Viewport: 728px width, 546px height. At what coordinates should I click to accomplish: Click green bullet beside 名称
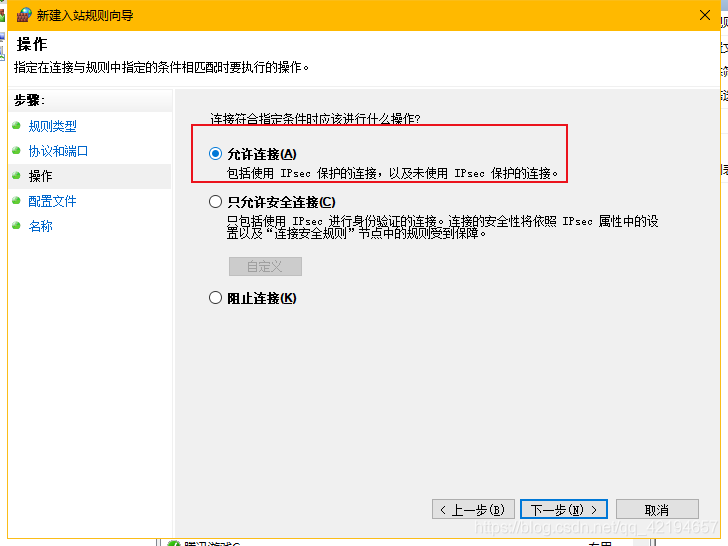point(17,226)
